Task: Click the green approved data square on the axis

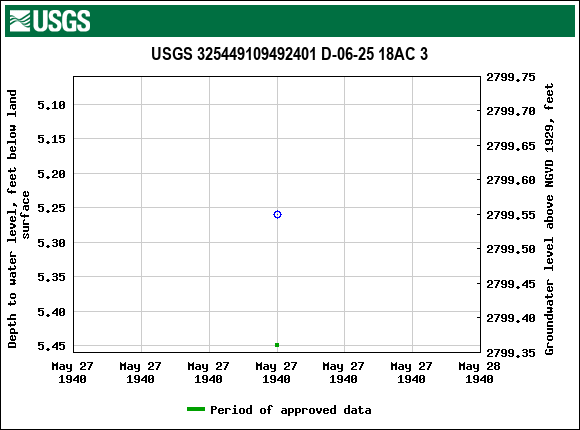Action: (x=277, y=345)
